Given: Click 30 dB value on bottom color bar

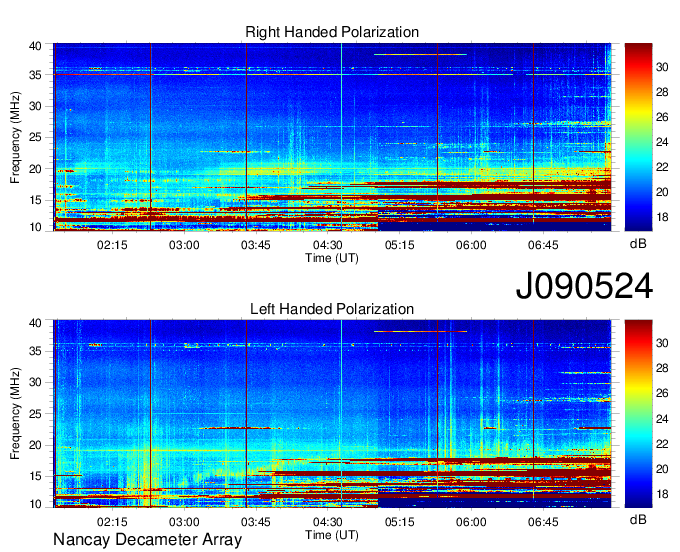Looking at the screenshot, I should (662, 343).
